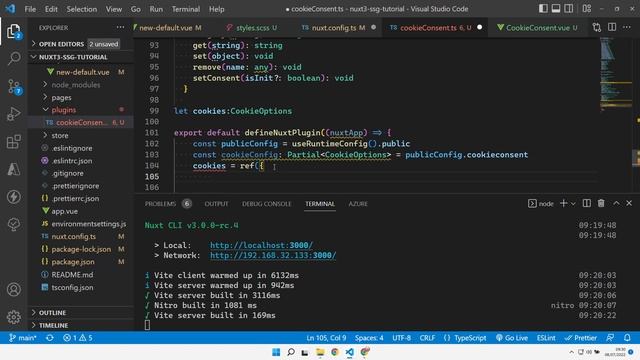The height and width of the screenshot is (360, 640).
Task: Open the Extensions view
Action: (x=14, y=142)
